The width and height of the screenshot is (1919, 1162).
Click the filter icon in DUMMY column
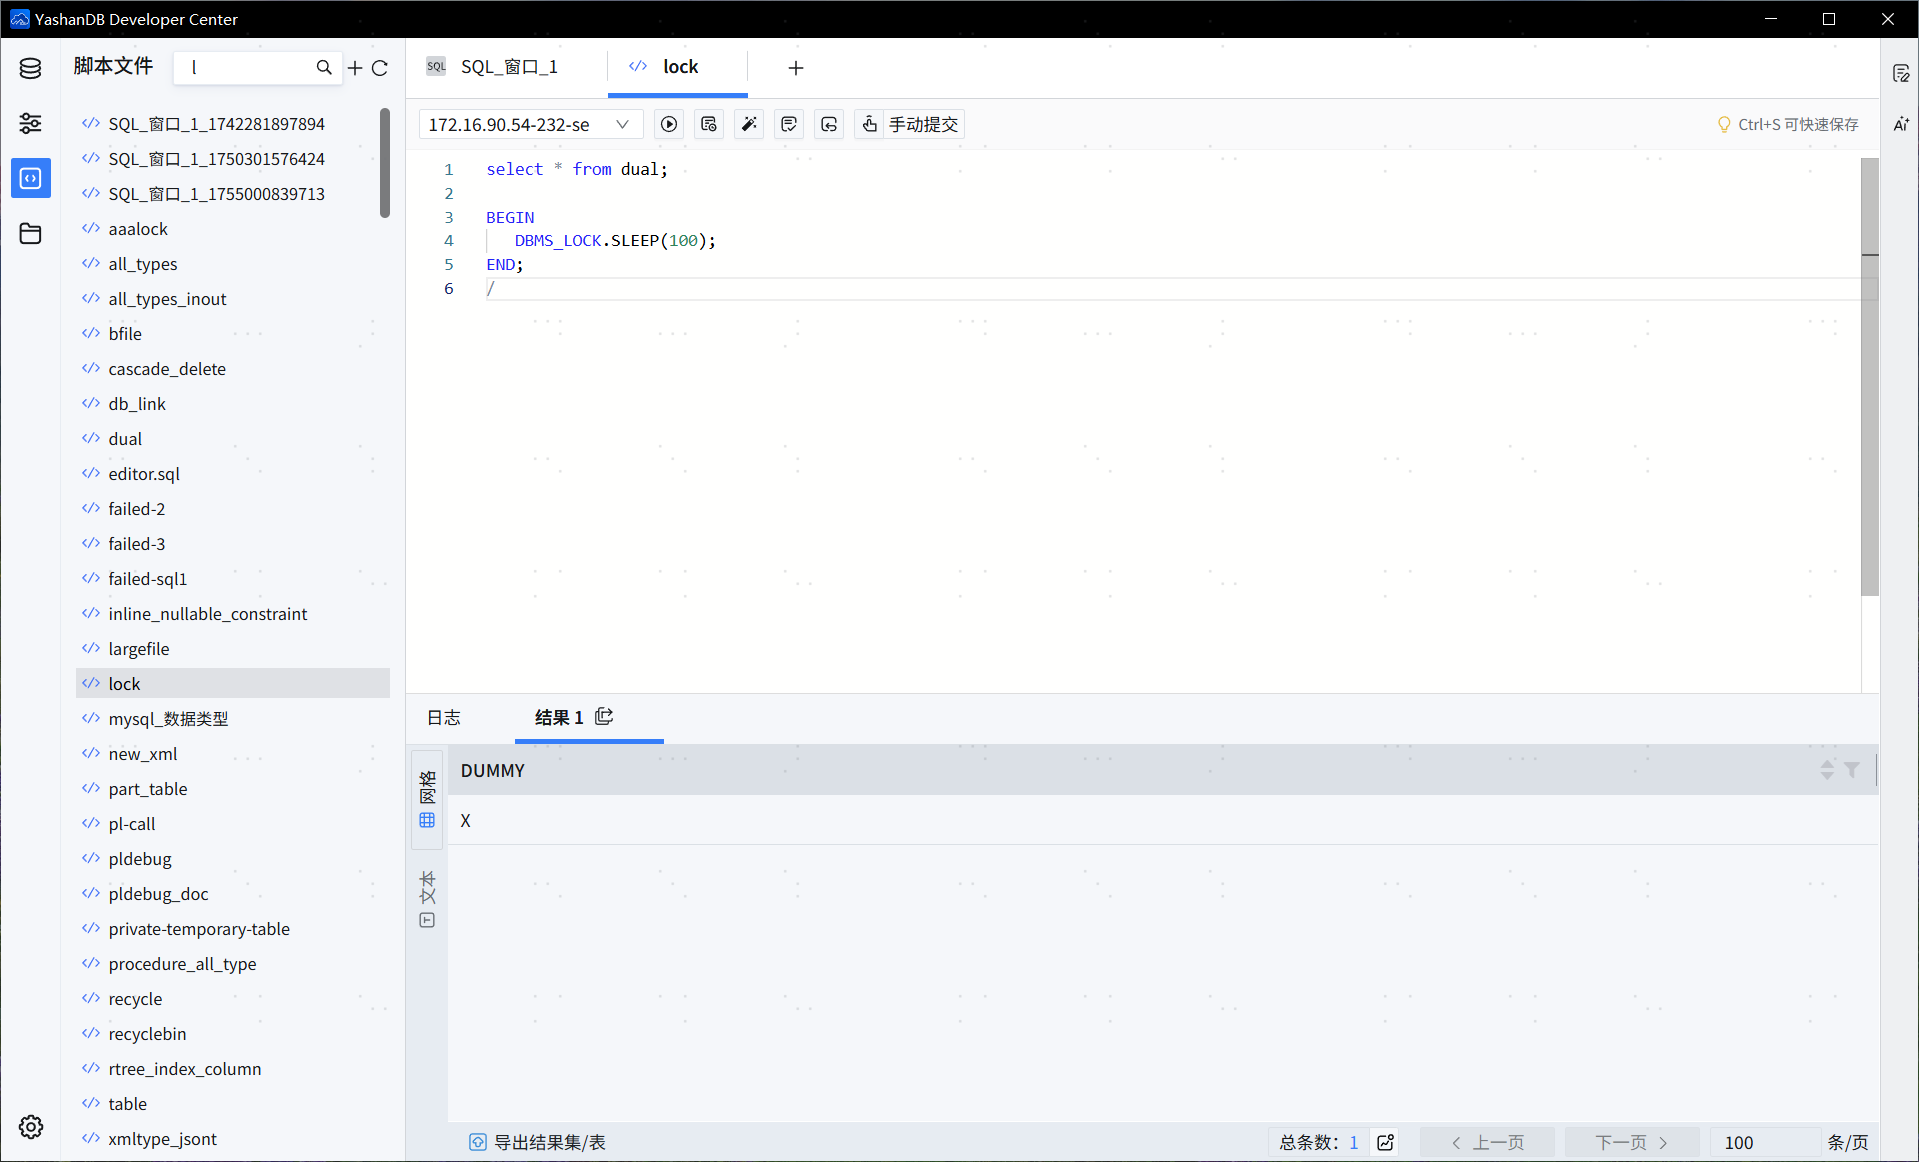1852,770
